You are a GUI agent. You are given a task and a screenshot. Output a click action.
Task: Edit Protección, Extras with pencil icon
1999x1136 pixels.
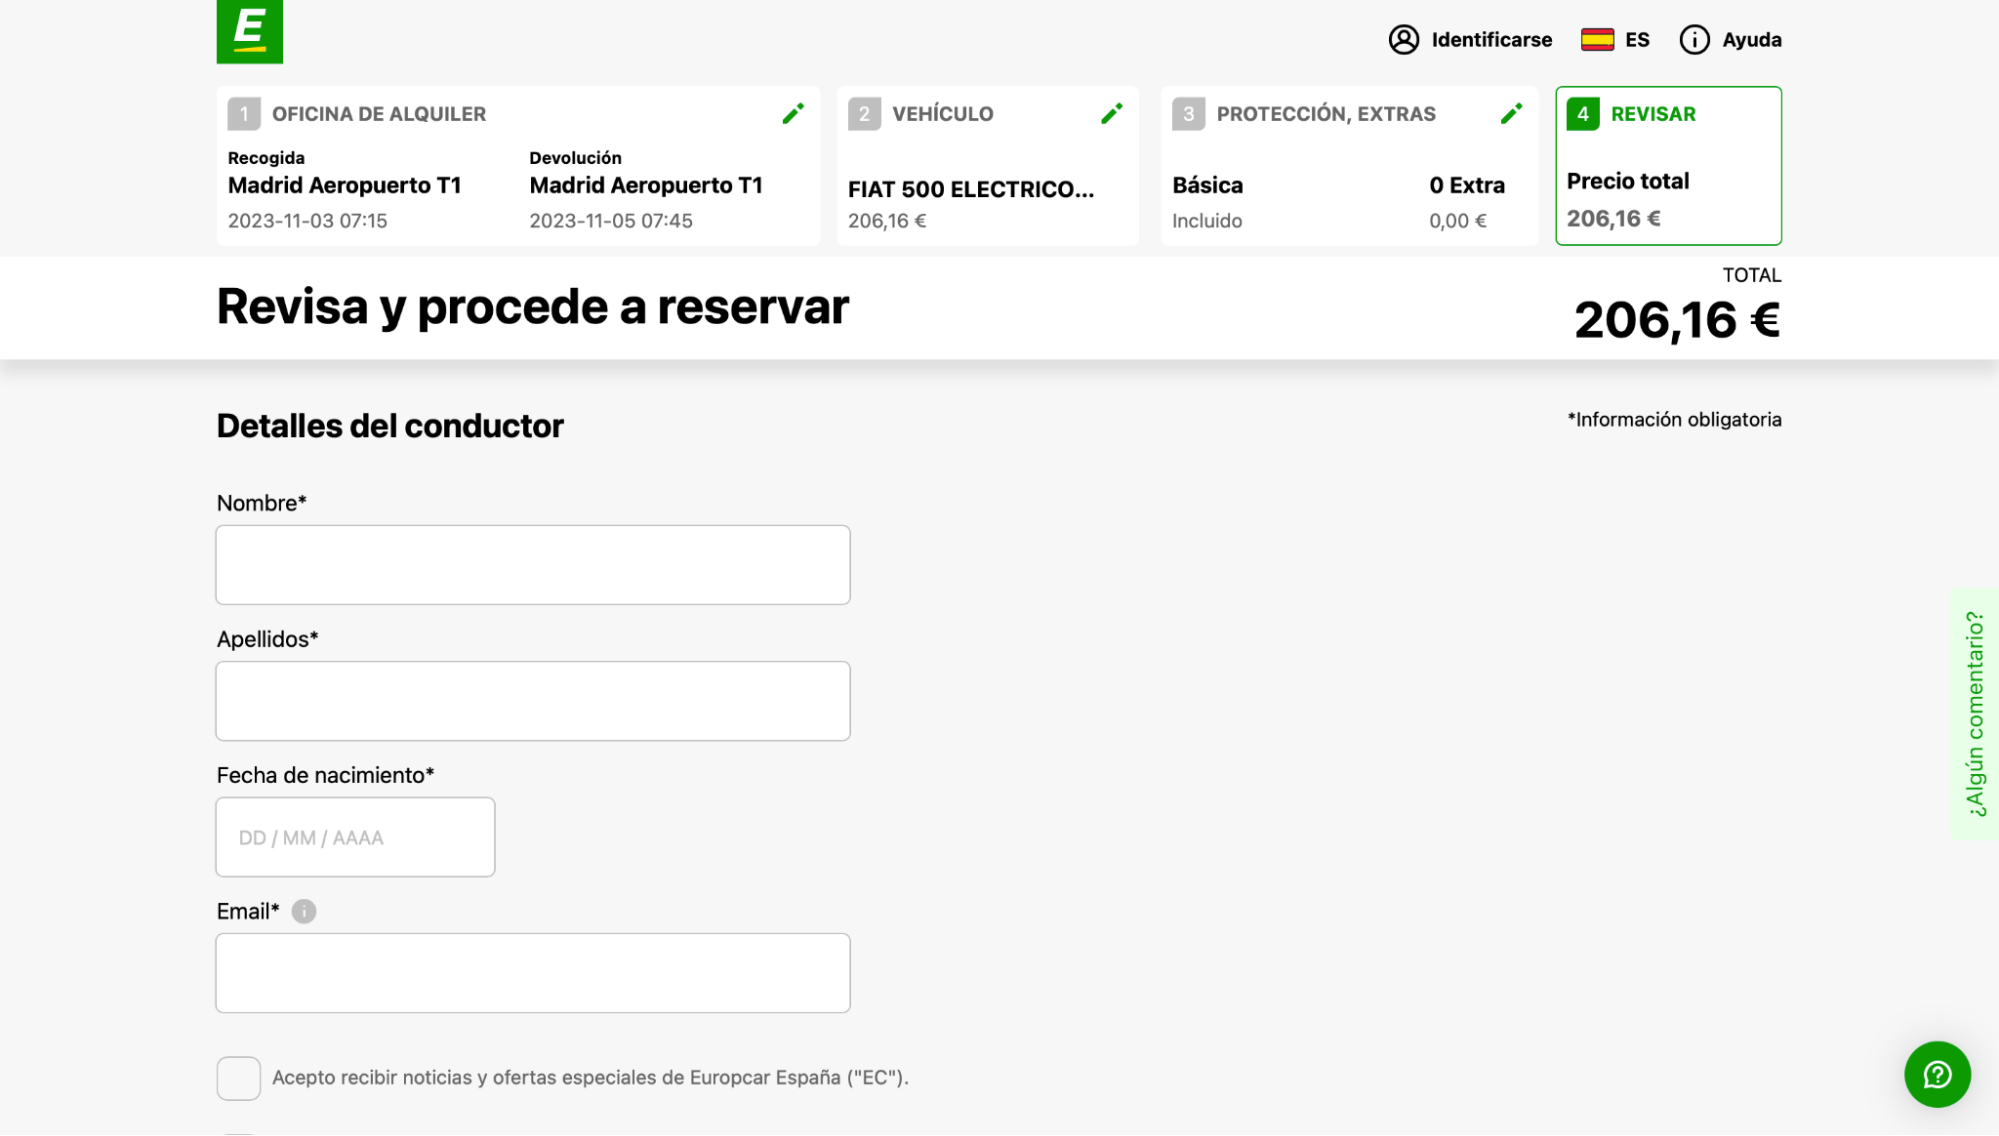click(x=1511, y=114)
